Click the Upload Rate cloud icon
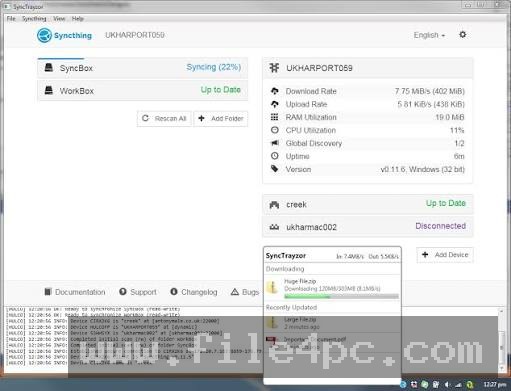The height and width of the screenshot is (391, 511). 274,104
